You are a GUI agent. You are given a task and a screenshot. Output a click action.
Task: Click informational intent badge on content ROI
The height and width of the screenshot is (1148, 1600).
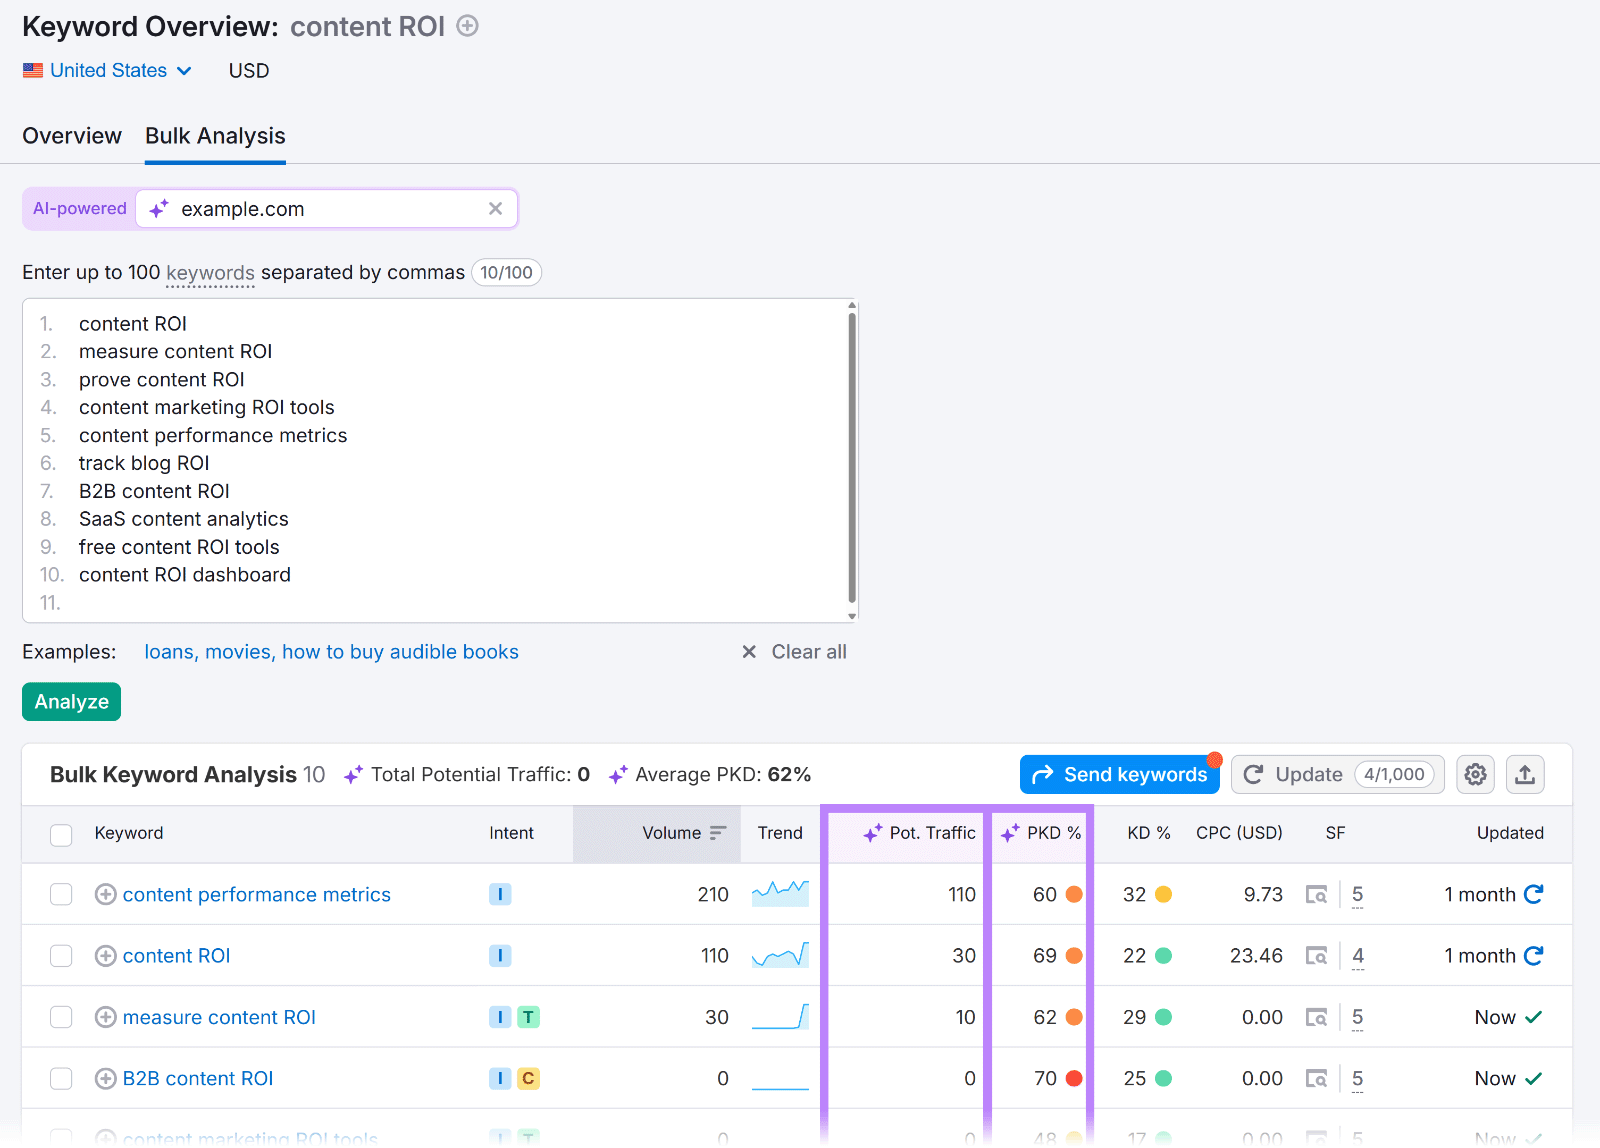coord(500,955)
